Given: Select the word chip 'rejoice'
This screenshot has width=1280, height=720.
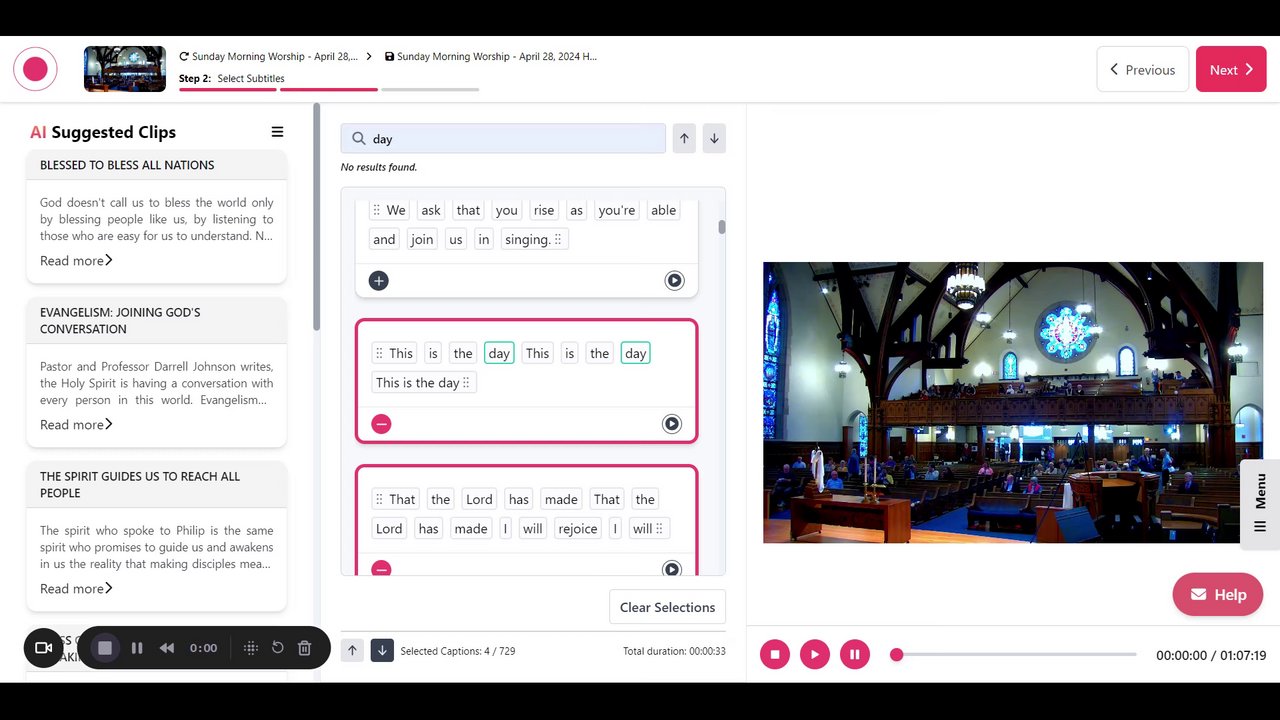Looking at the screenshot, I should click(x=578, y=529).
